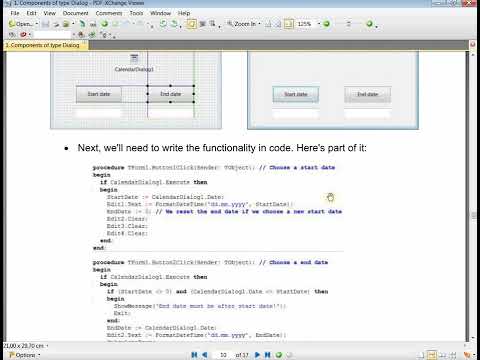This screenshot has height=360, width=480.
Task: Select the Snapshot tool icon
Action: click(202, 24)
